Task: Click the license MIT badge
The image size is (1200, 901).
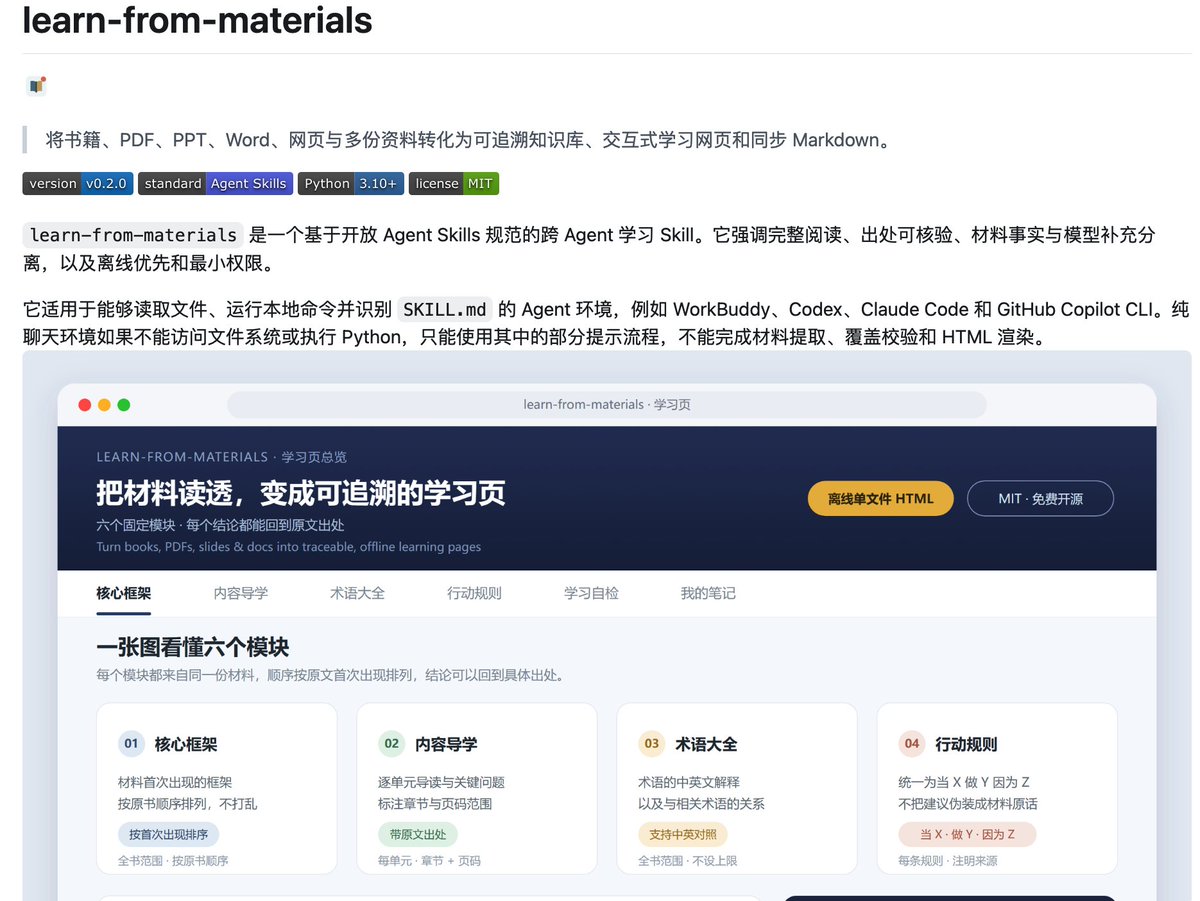Action: click(454, 183)
